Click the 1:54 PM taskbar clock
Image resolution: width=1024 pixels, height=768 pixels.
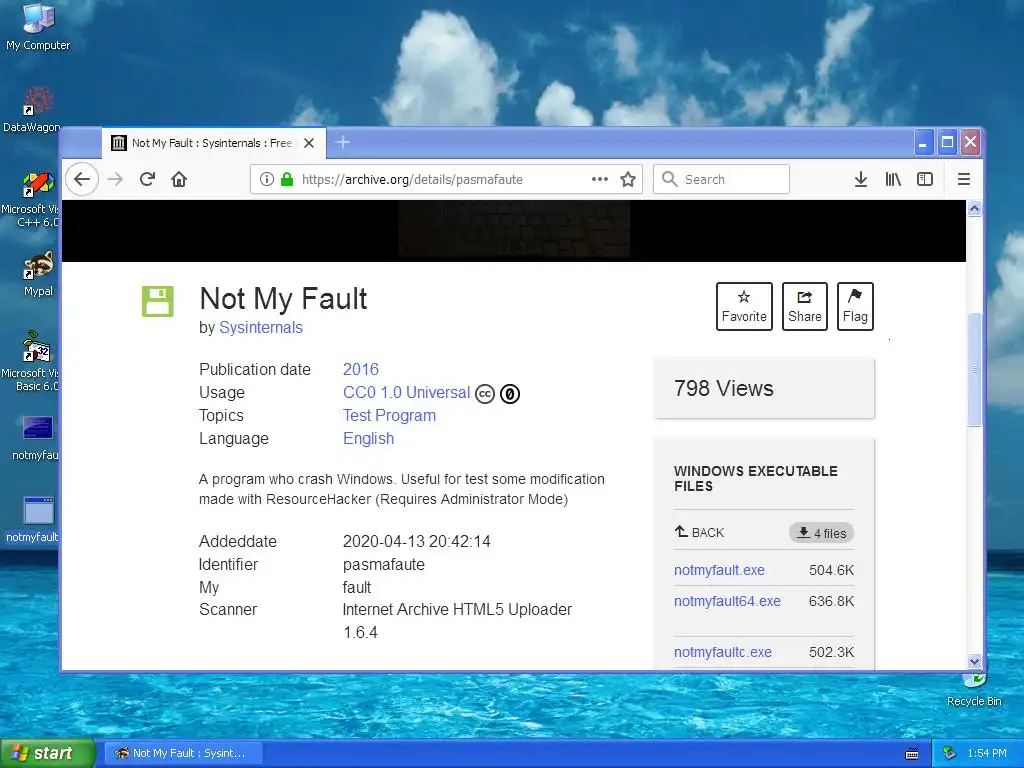[x=987, y=753]
